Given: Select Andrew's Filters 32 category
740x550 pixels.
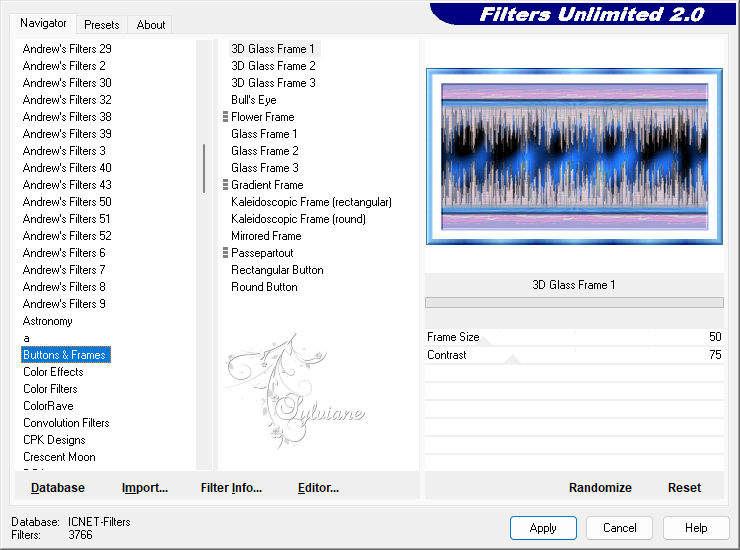Looking at the screenshot, I should click(x=67, y=100).
